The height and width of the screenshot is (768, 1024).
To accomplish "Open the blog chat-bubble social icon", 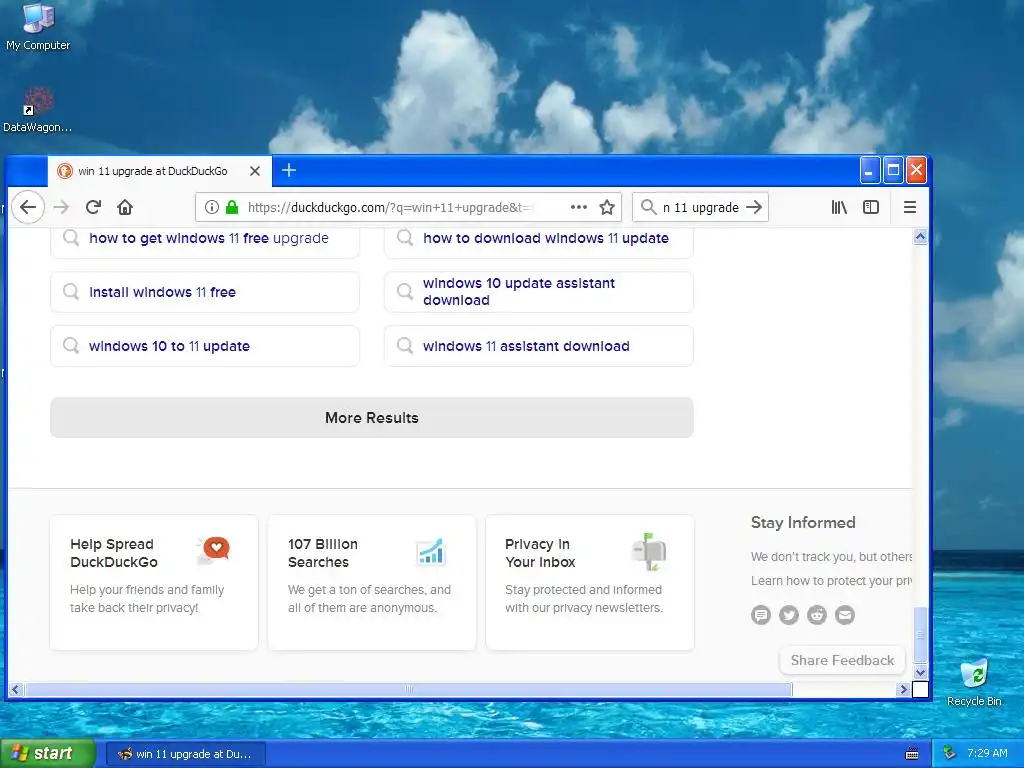I will tap(761, 615).
